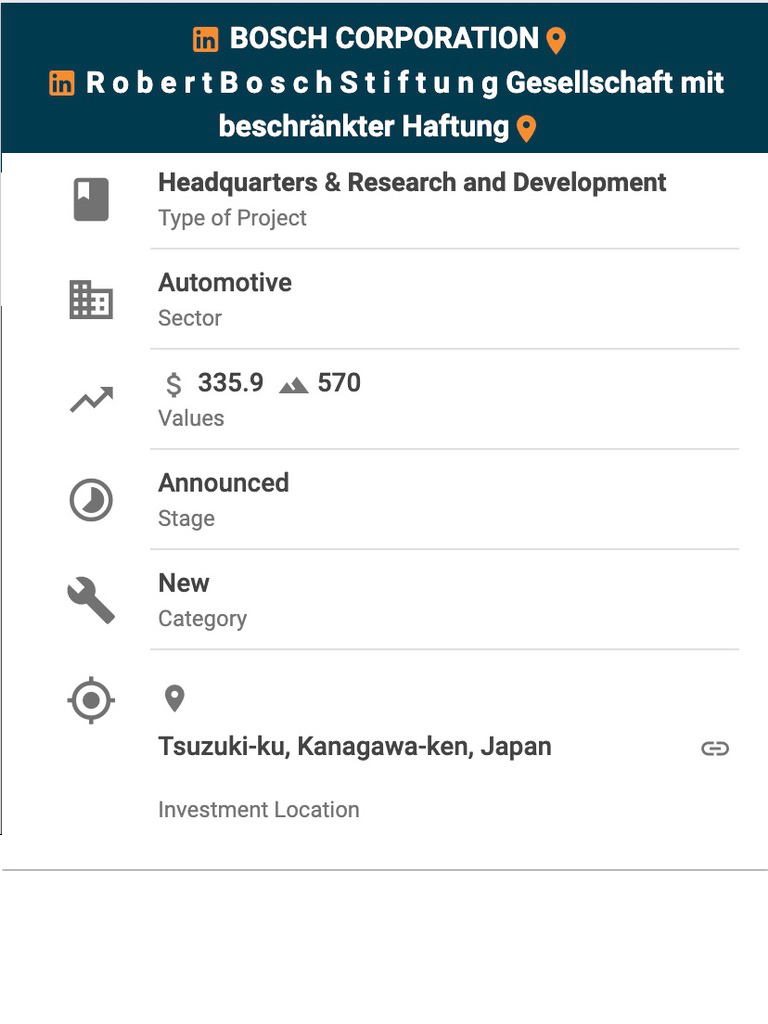Click the small map pin above Tsuzuki-ku
768x1024 pixels.
tap(175, 698)
